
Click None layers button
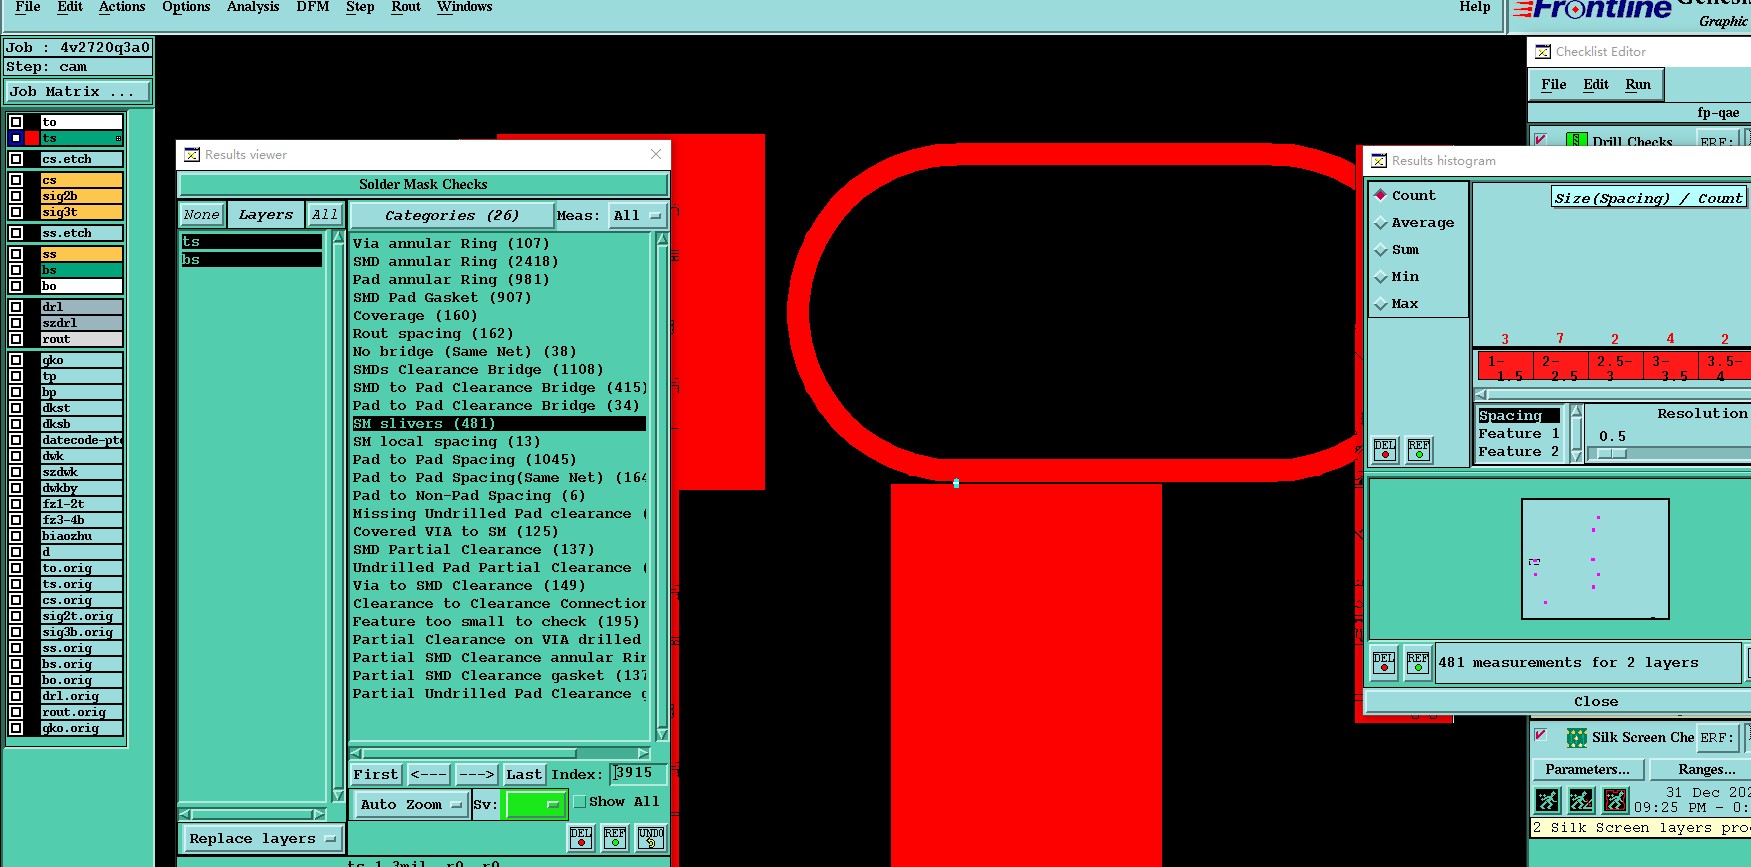(x=201, y=214)
